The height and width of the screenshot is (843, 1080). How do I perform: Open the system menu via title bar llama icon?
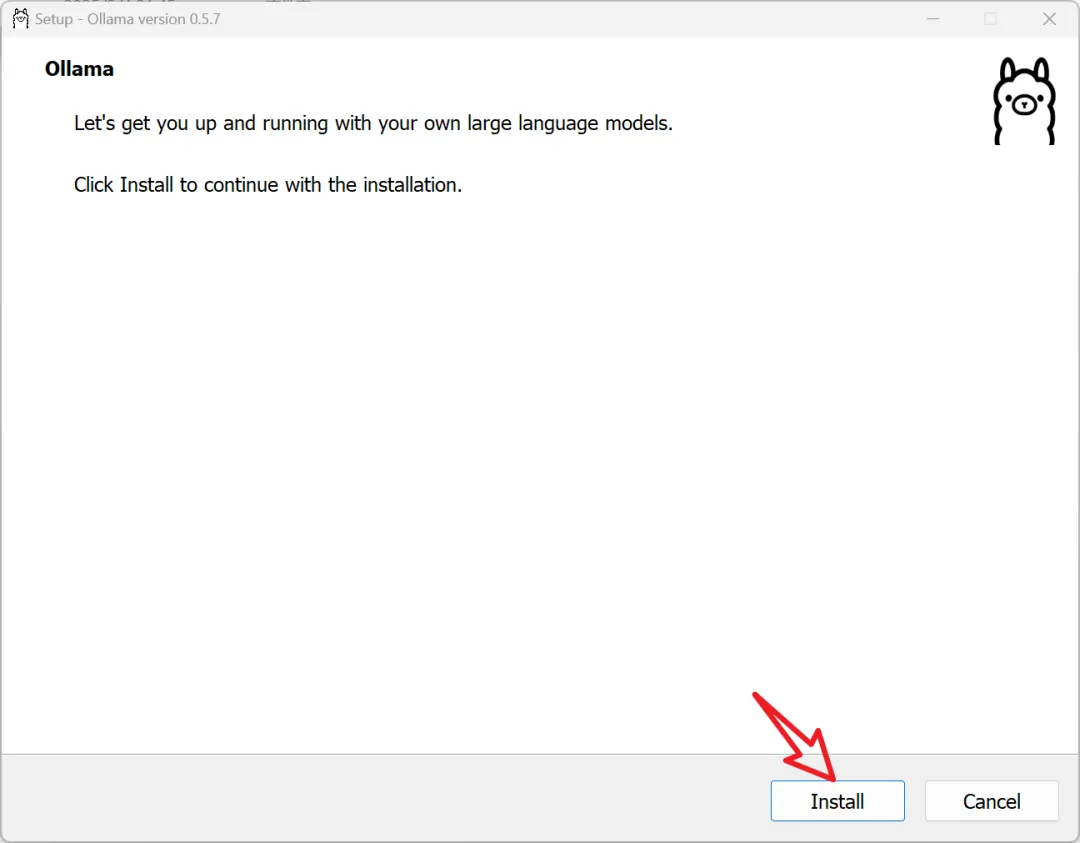19,19
